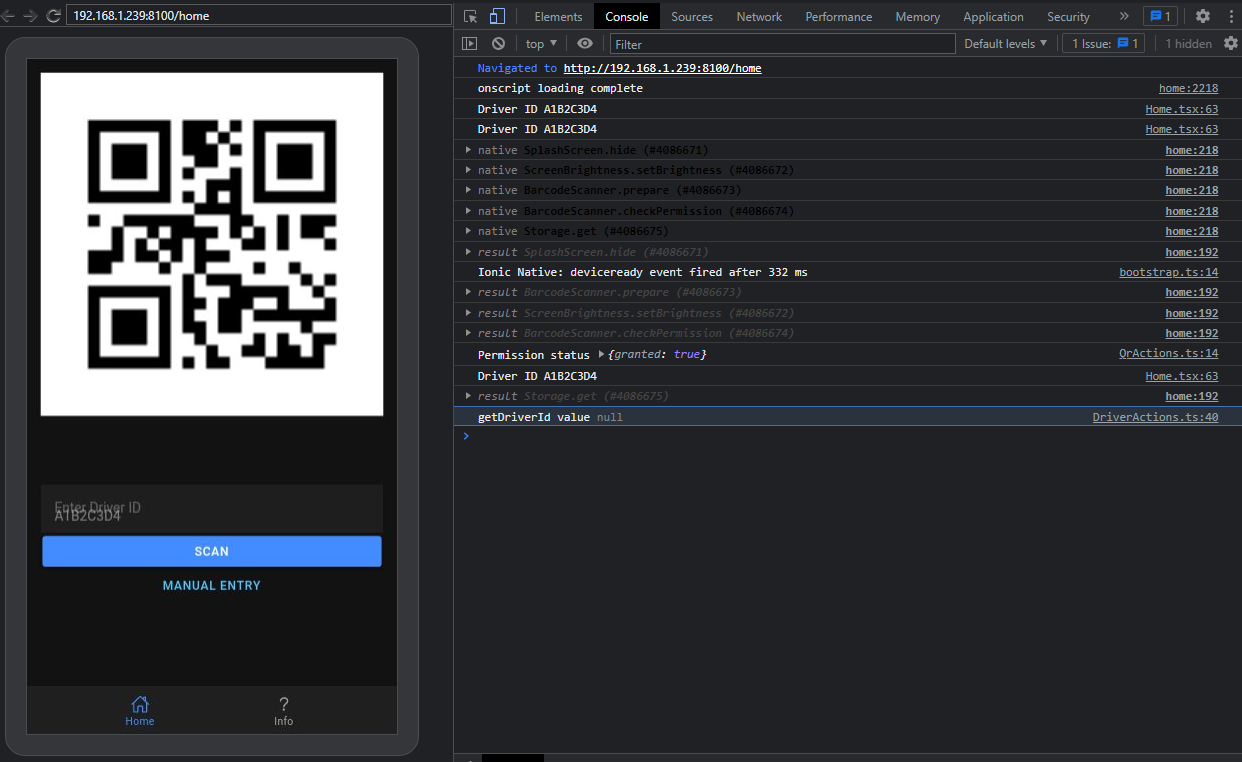Click the browser forward arrow
1242x762 pixels.
(31, 16)
